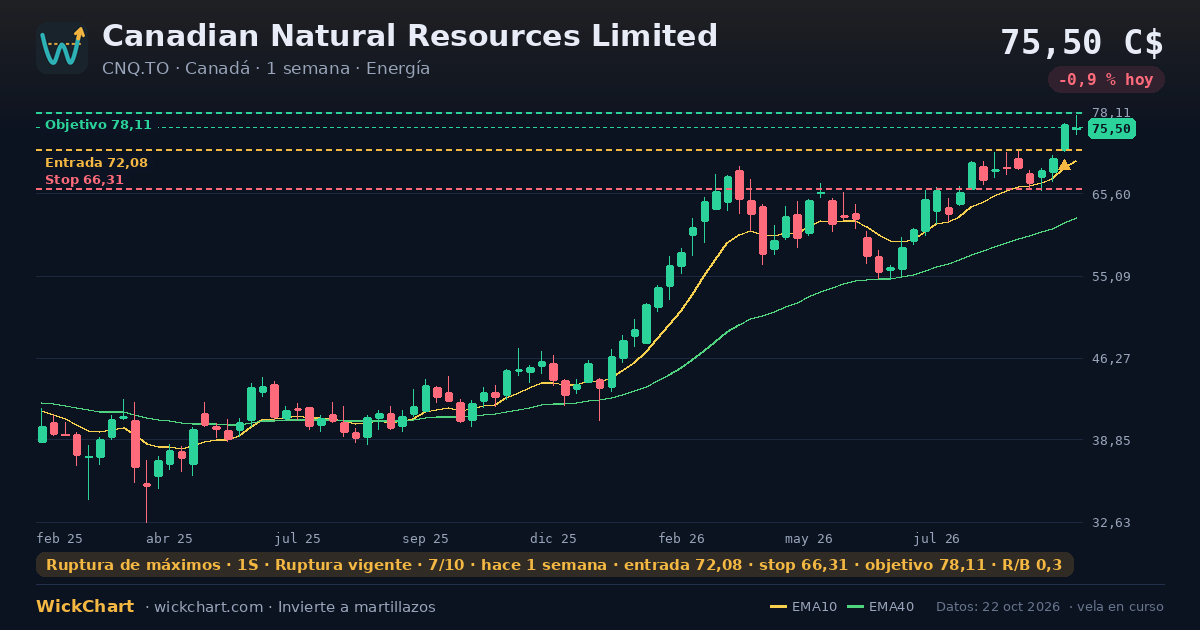Select the Canadian Natural Resources Limited title

tap(410, 36)
